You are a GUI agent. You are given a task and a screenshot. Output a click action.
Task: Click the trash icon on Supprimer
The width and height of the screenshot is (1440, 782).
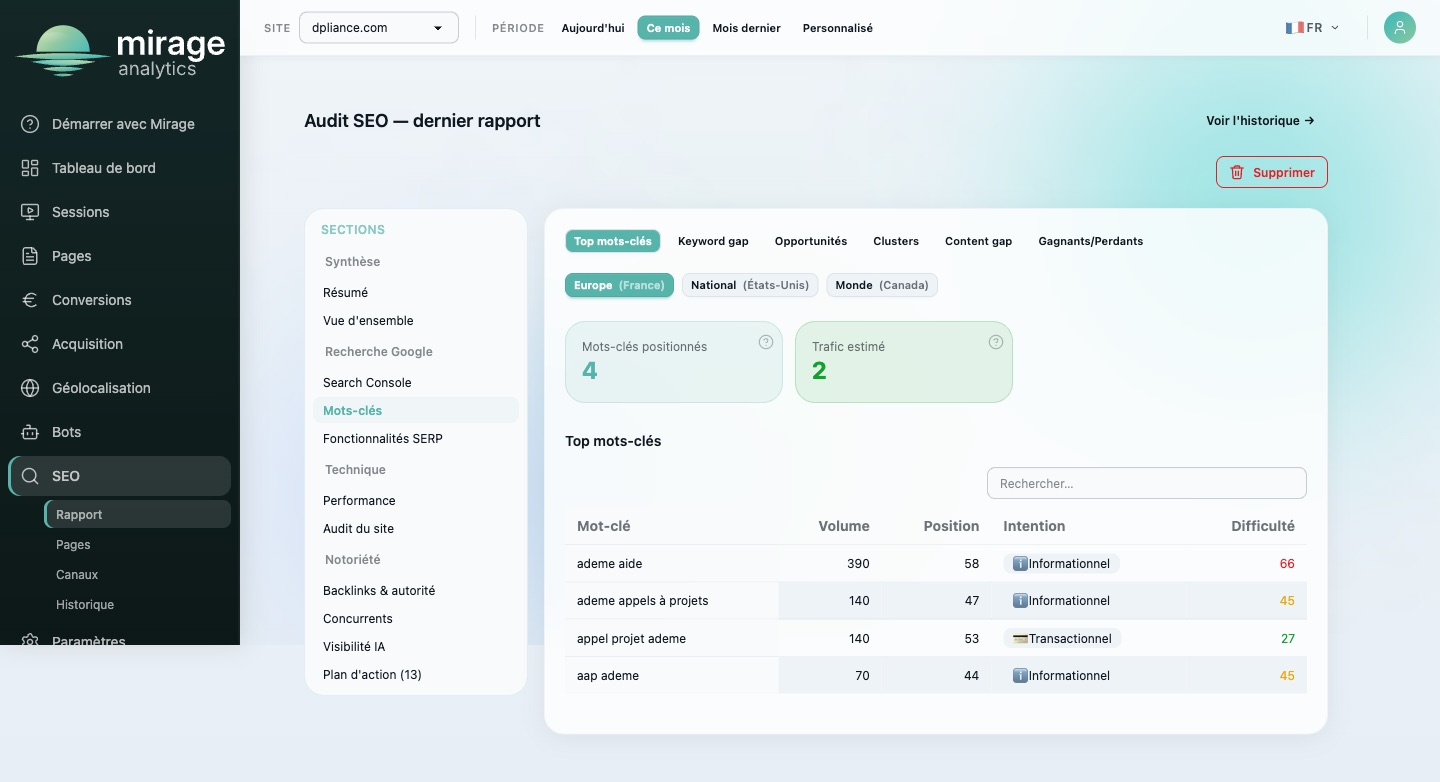click(1237, 172)
